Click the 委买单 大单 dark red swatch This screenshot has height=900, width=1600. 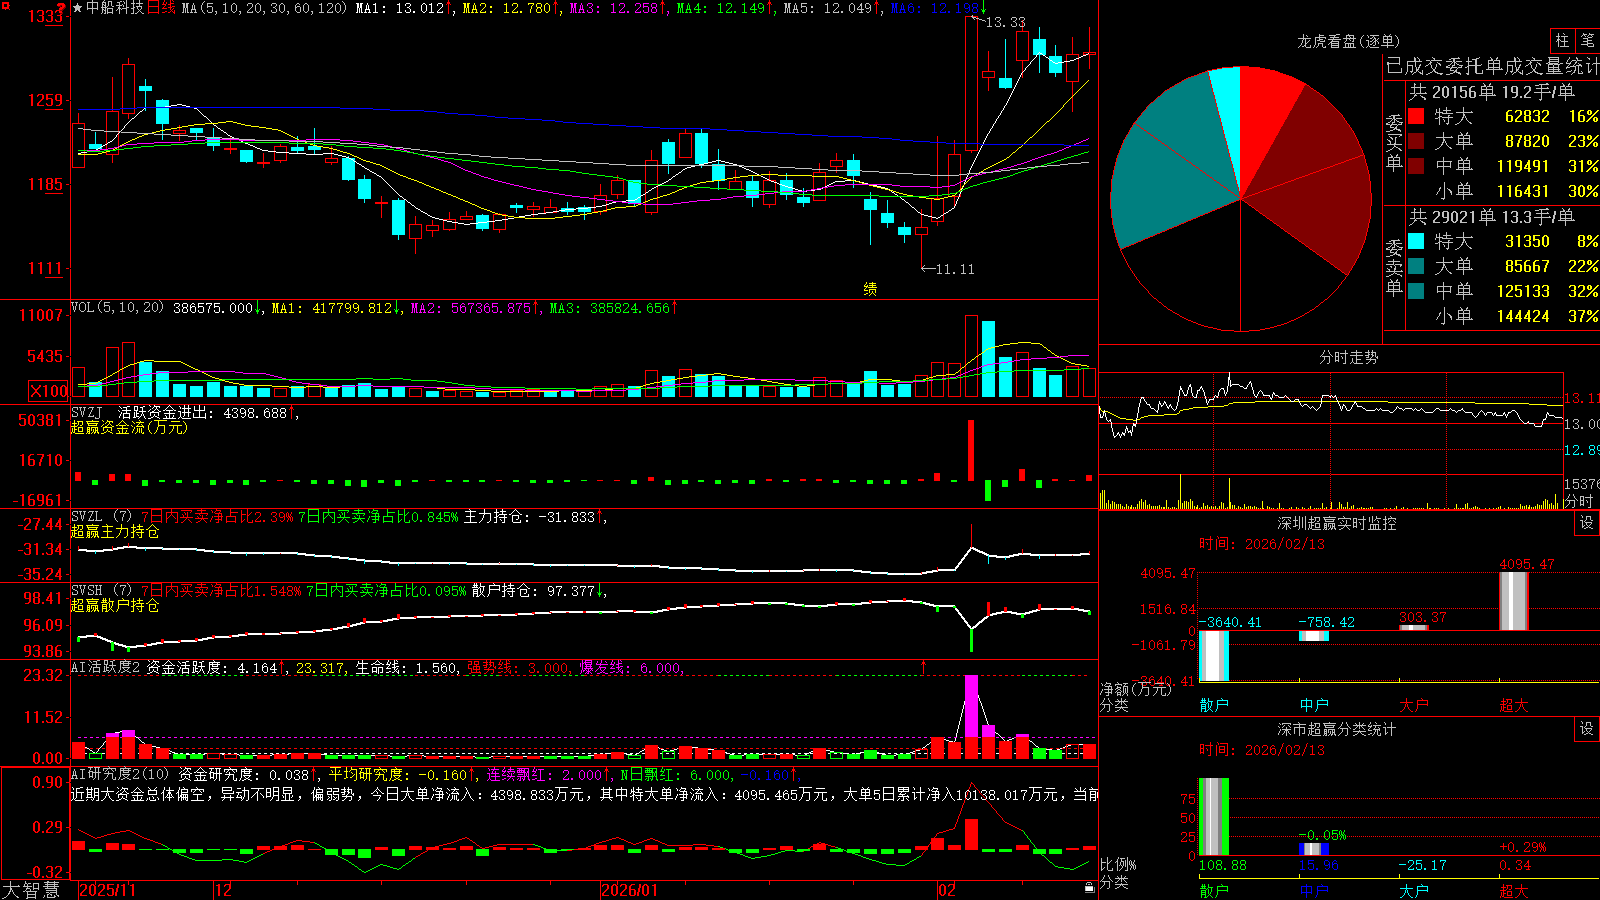[x=1416, y=141]
